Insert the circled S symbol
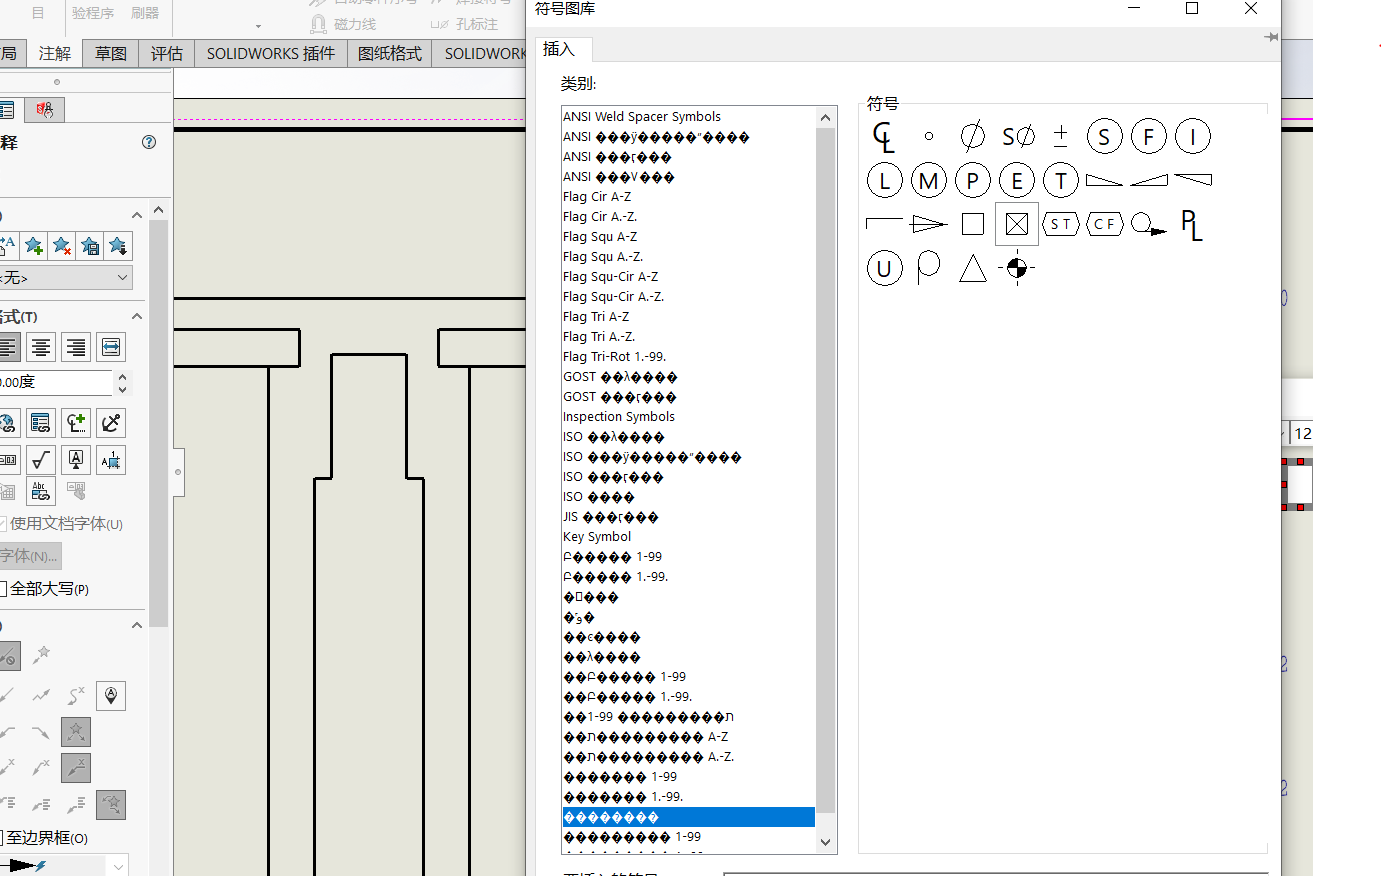The image size is (1381, 876). (1104, 136)
